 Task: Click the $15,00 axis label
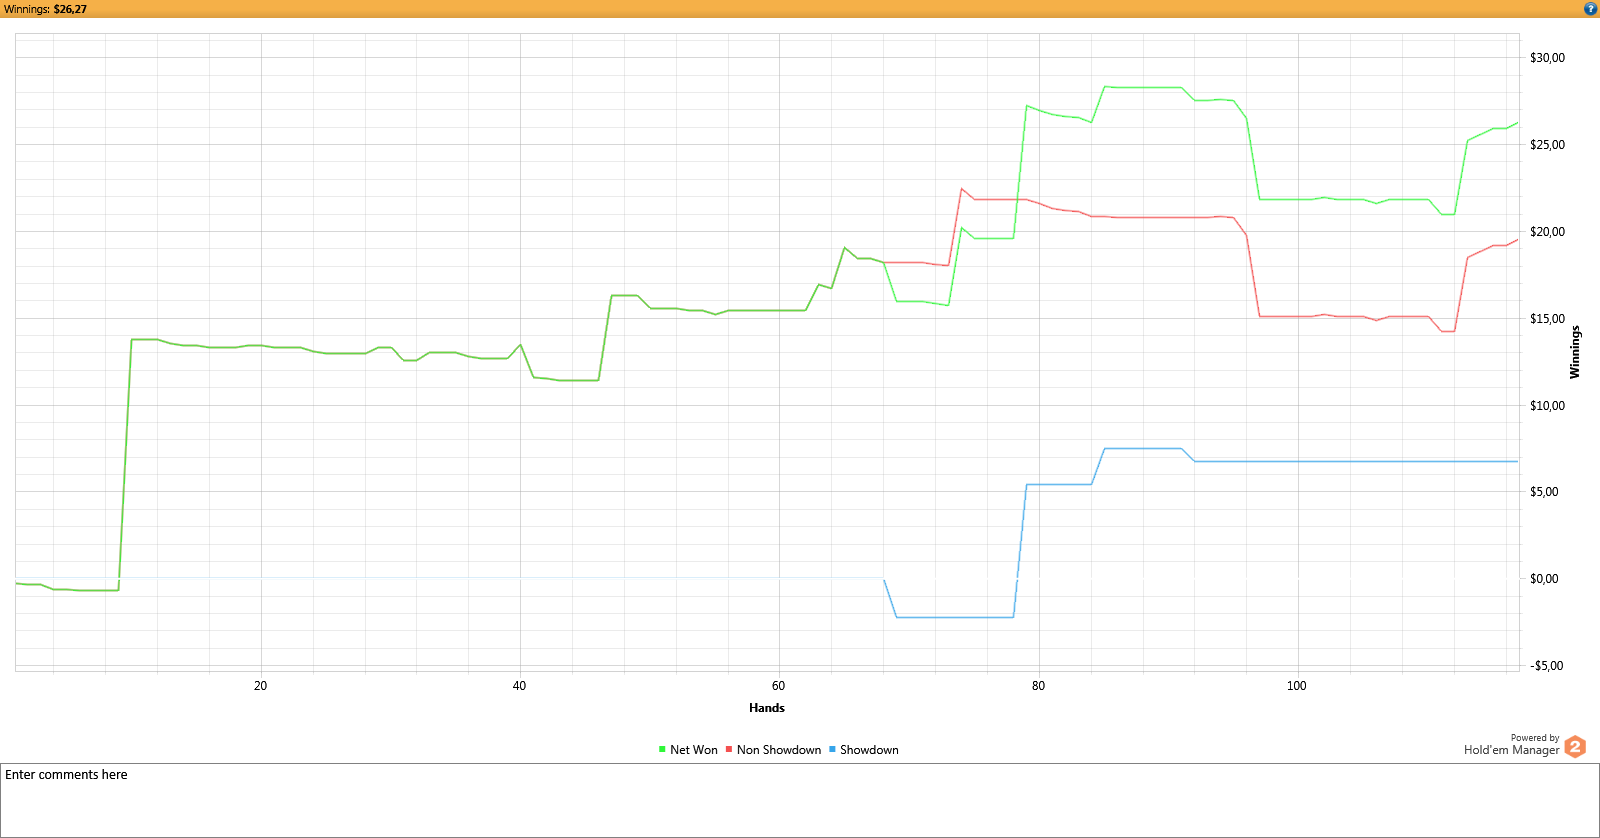click(1547, 319)
